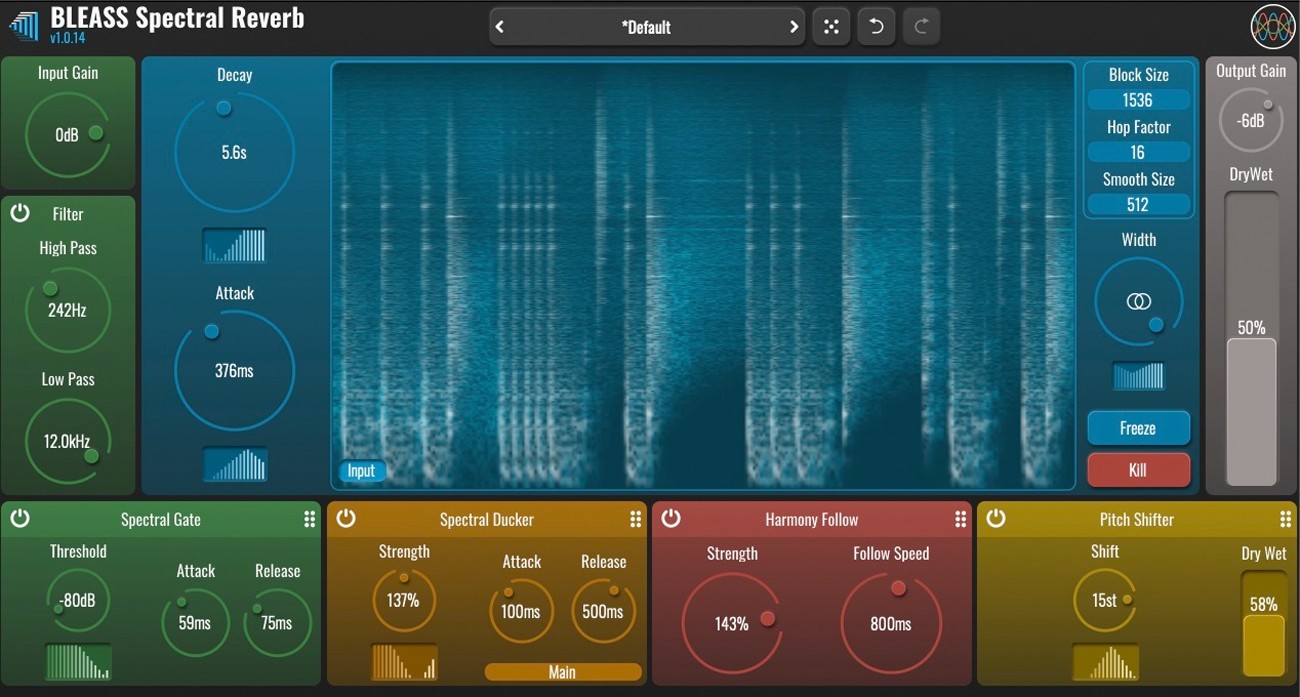Click the High Pass 242Hz knob
Image resolution: width=1300 pixels, height=697 pixels.
pyautogui.click(x=67, y=310)
